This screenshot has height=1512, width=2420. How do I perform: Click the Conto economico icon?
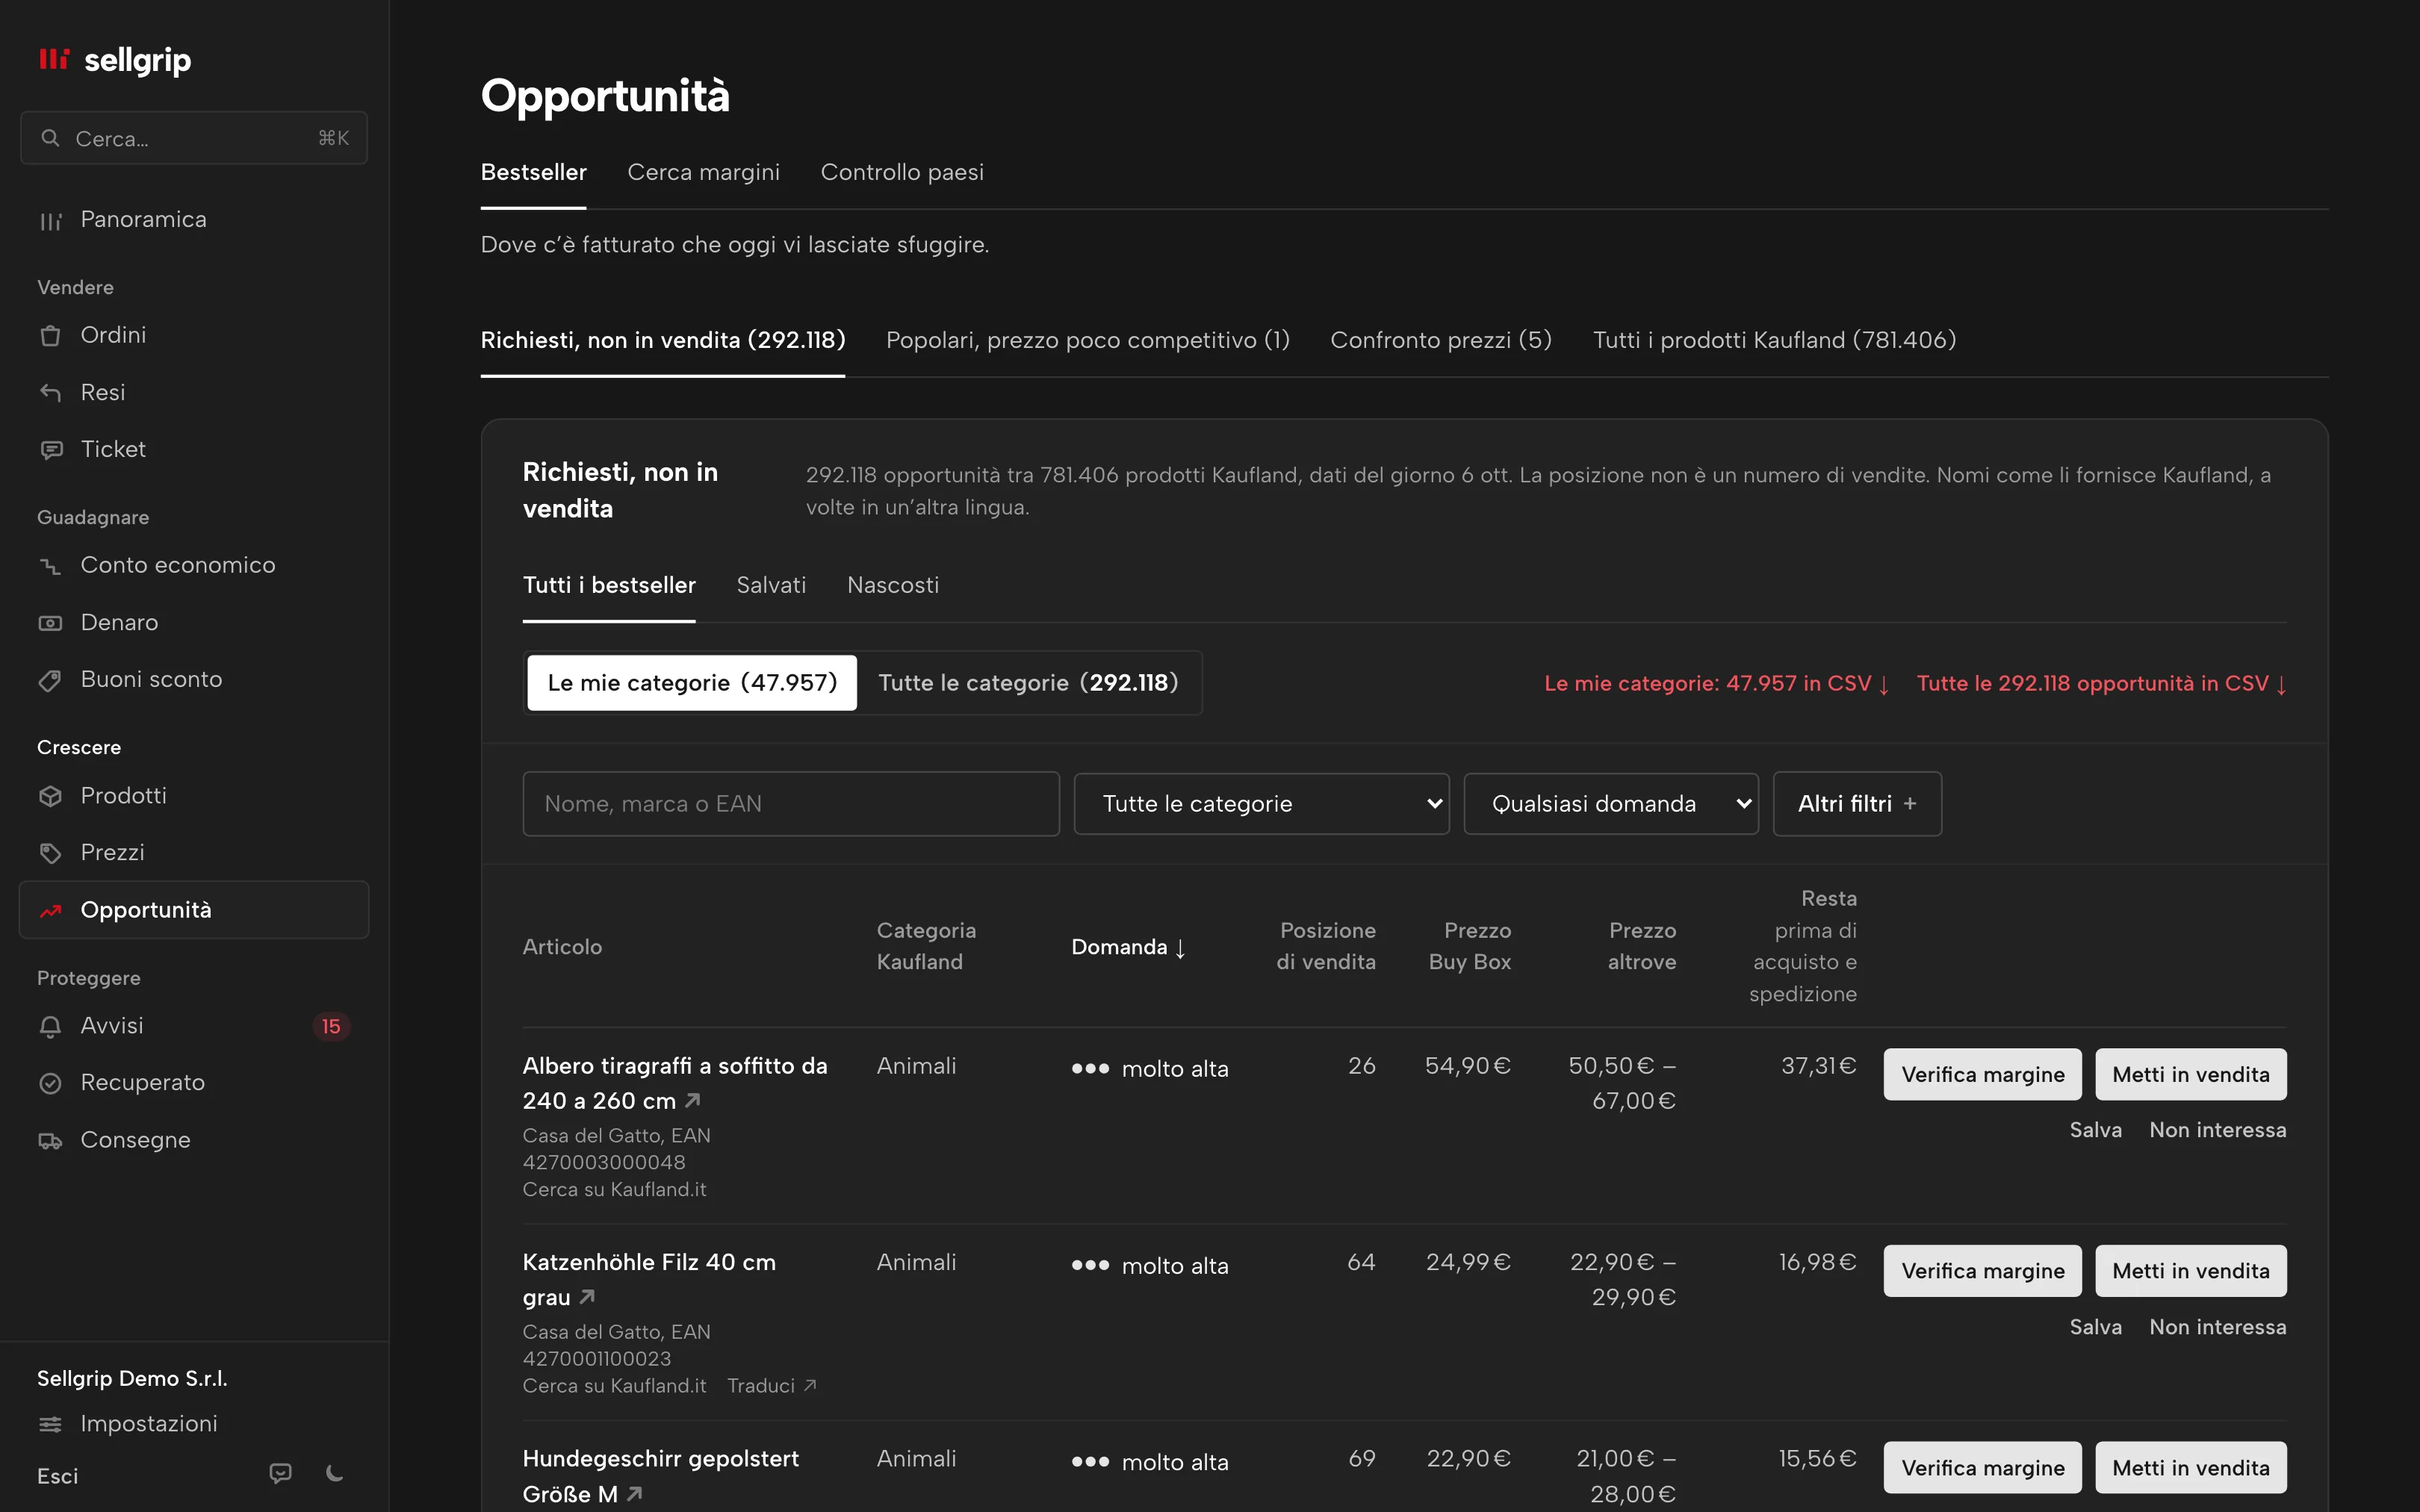click(50, 566)
